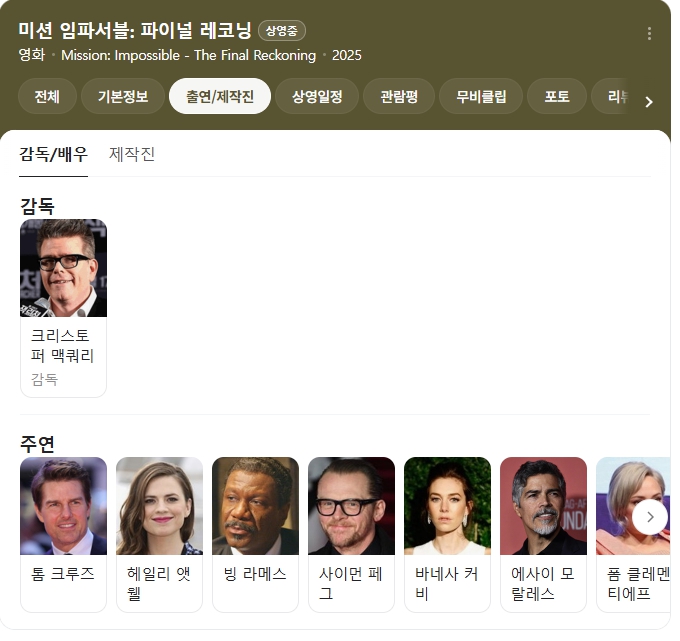Open 사이먼 페그 photo thumbnail
680x641 pixels.
351,506
